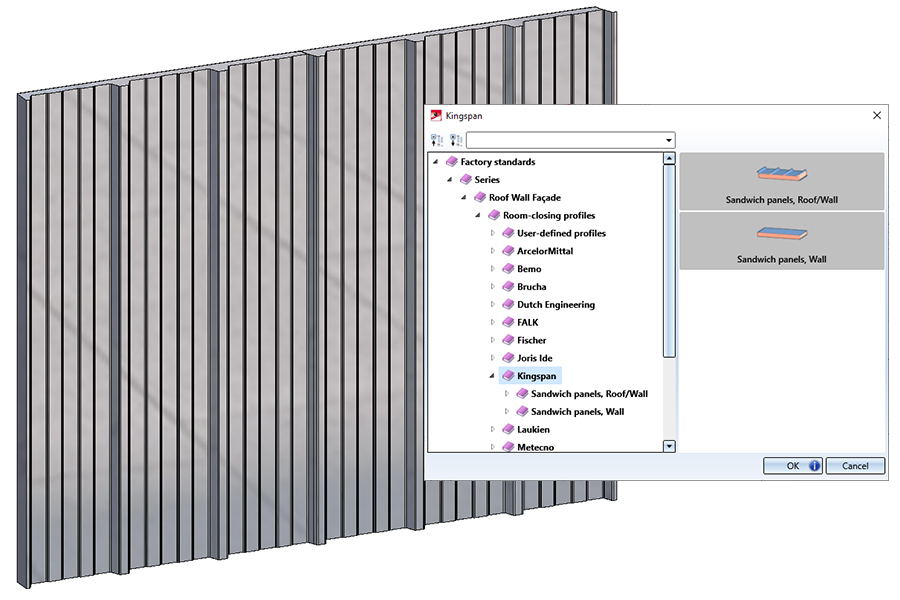Select the Series tree item

487,180
